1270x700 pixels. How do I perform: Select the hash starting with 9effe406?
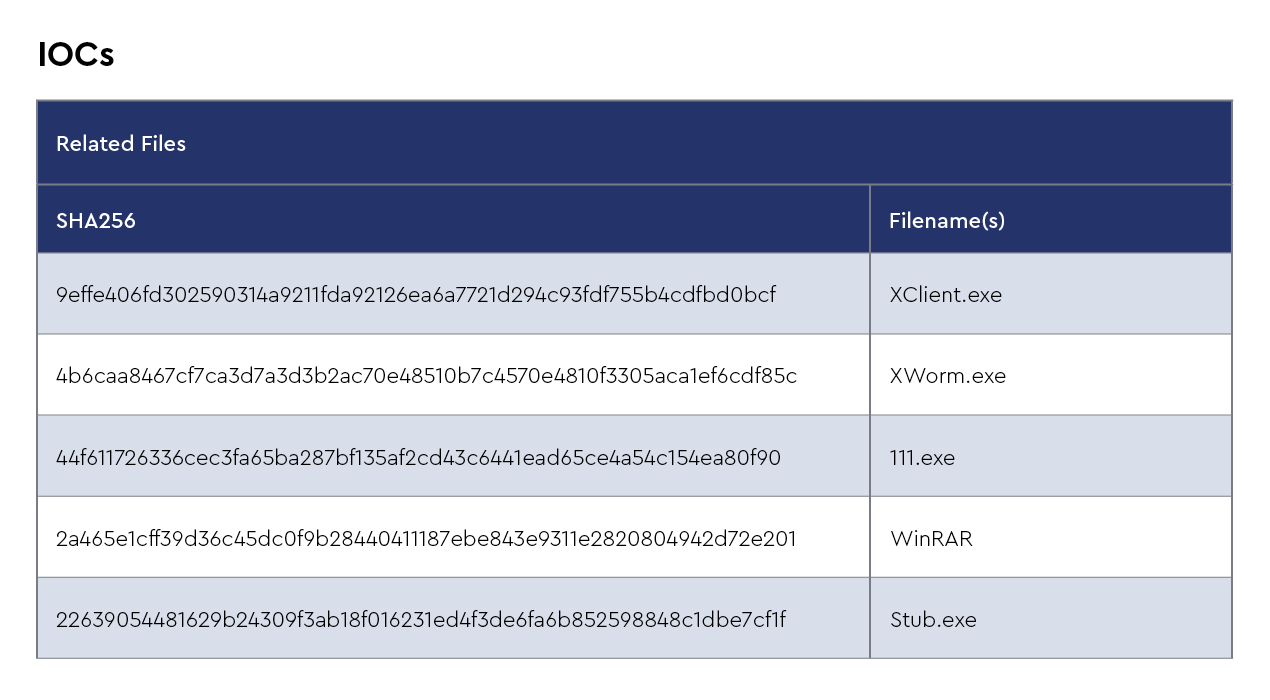(416, 295)
